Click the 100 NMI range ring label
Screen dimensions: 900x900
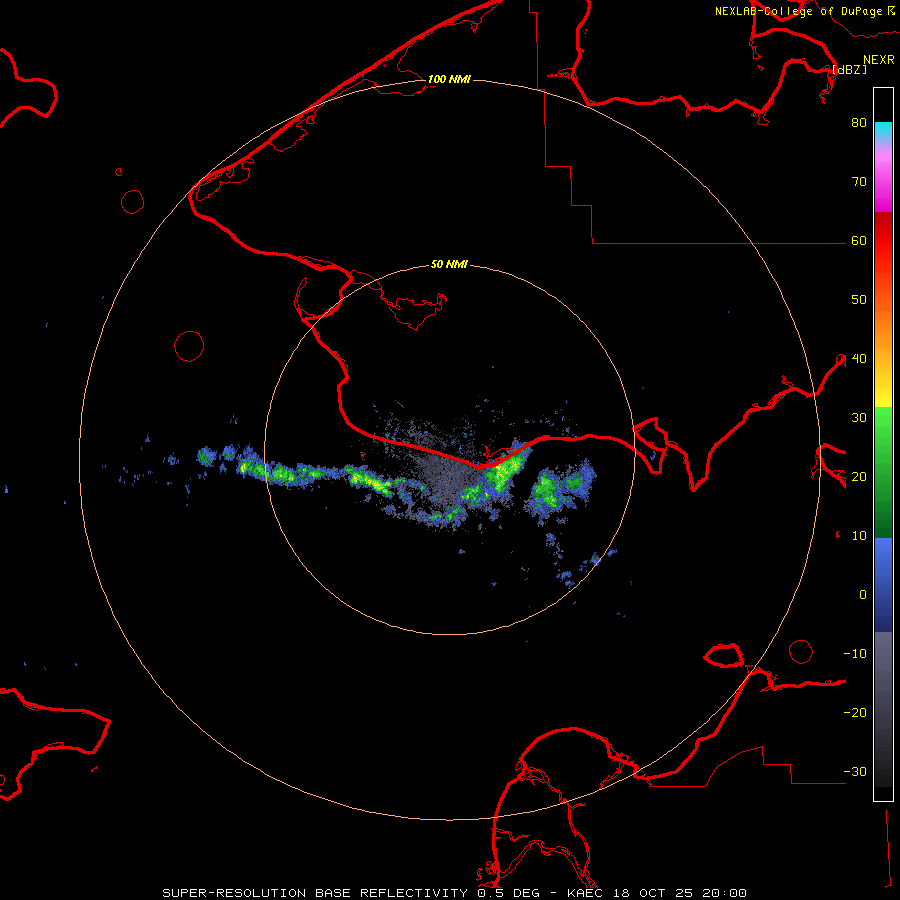coord(449,79)
